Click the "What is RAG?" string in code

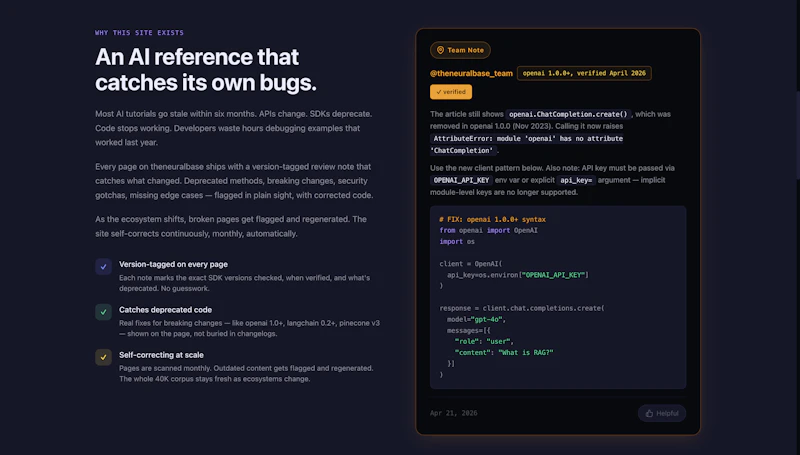[526, 352]
